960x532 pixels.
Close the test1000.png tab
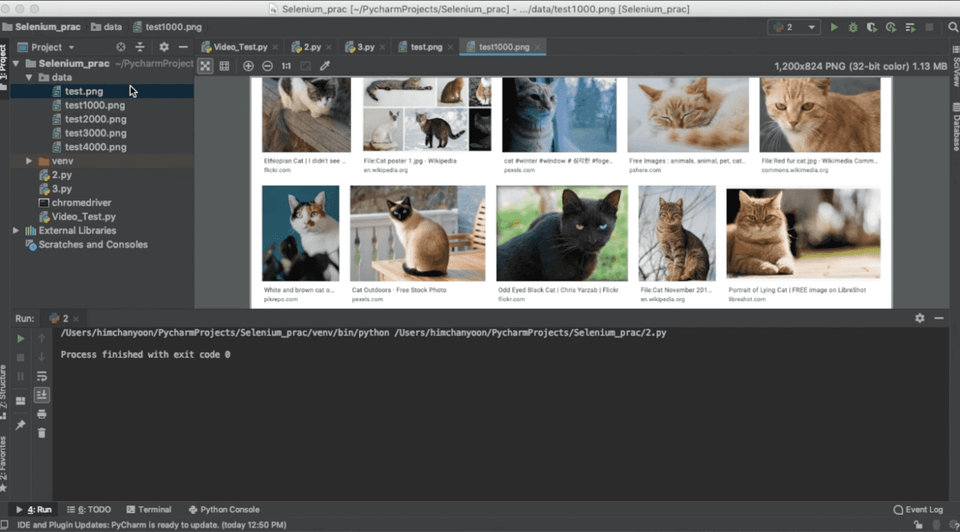click(538, 47)
